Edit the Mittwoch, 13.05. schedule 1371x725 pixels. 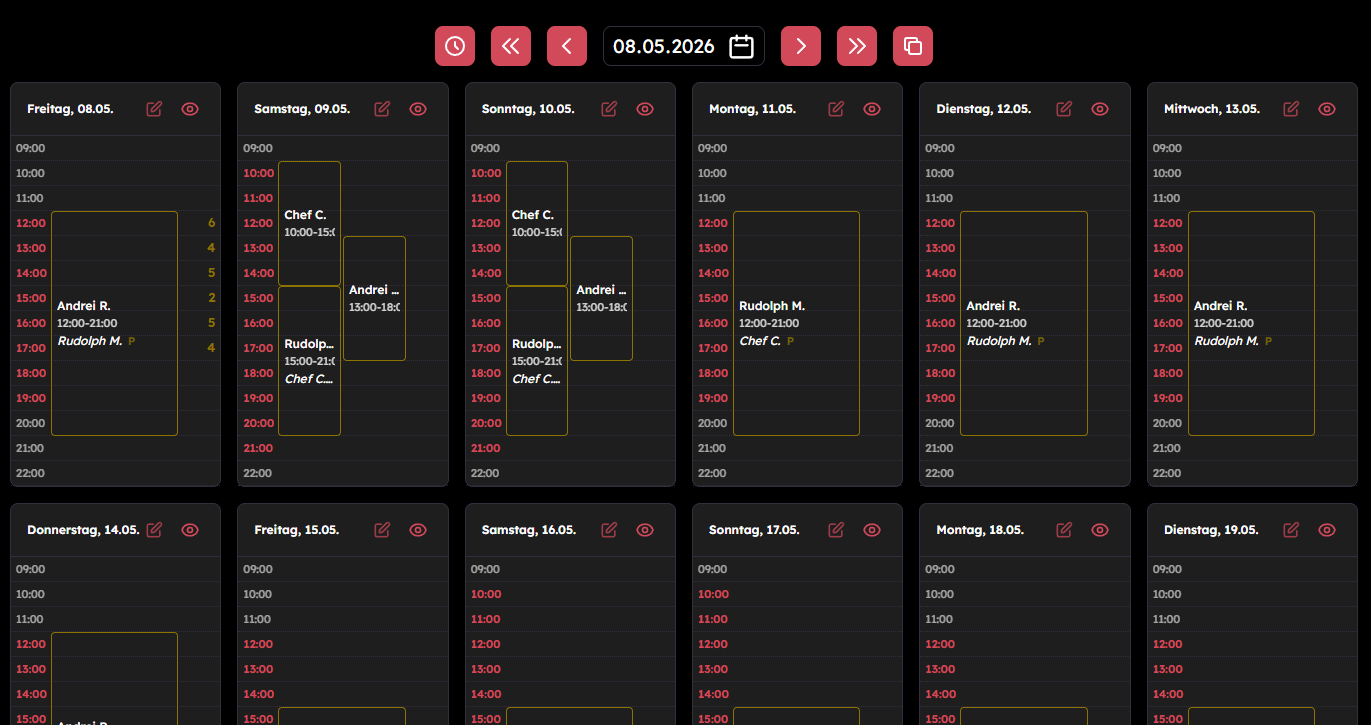pyautogui.click(x=1291, y=109)
